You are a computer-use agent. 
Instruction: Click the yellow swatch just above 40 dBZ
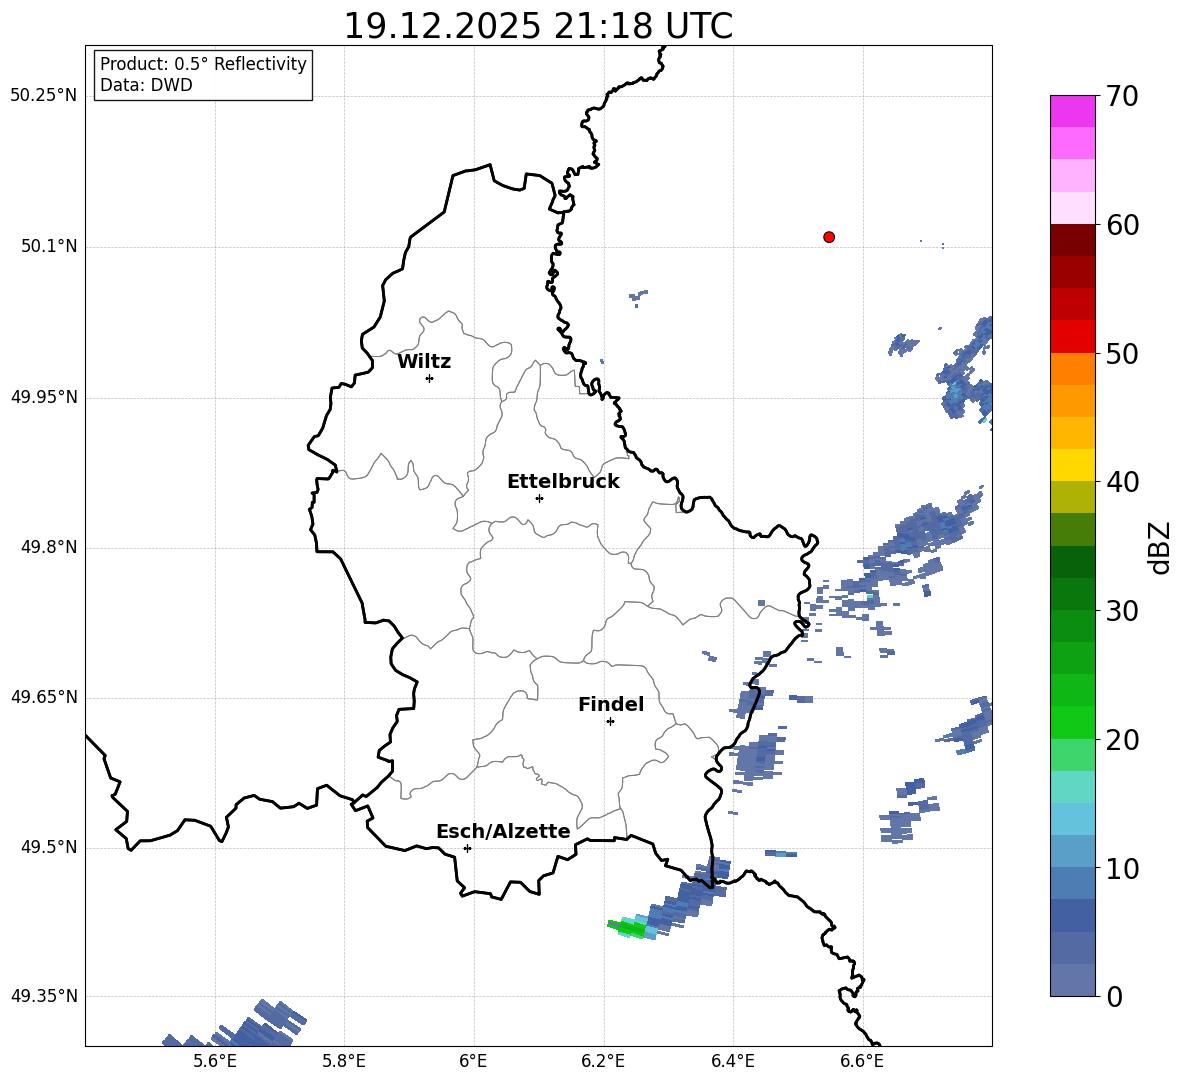point(1072,465)
